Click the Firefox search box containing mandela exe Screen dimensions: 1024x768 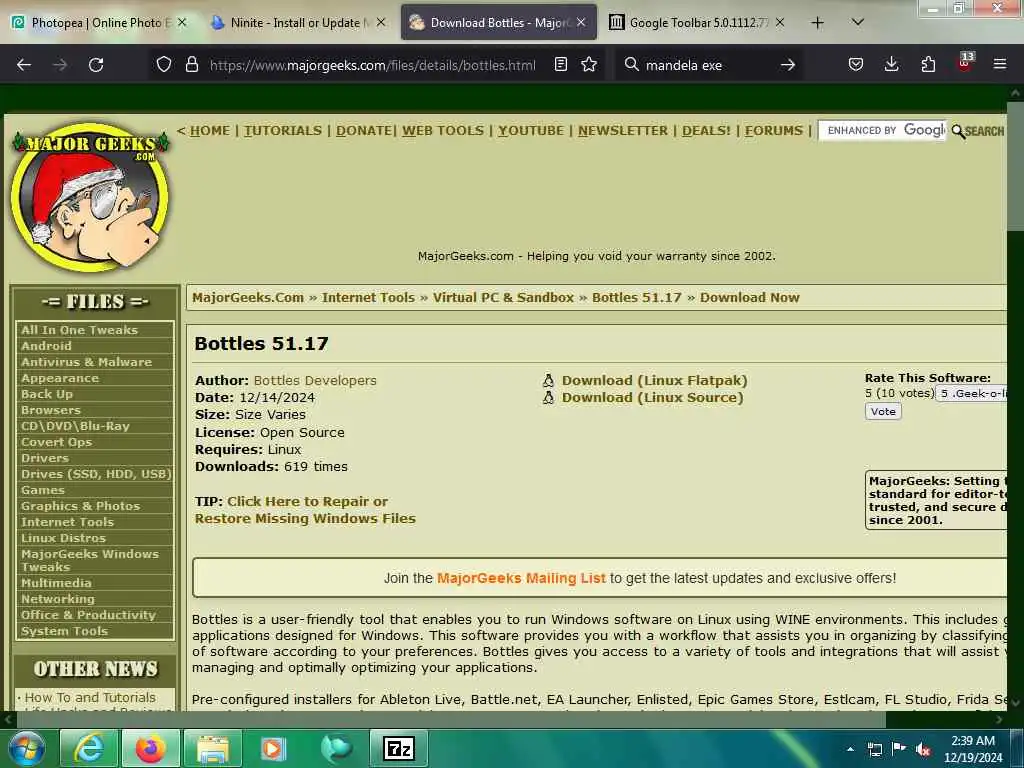[x=709, y=65]
